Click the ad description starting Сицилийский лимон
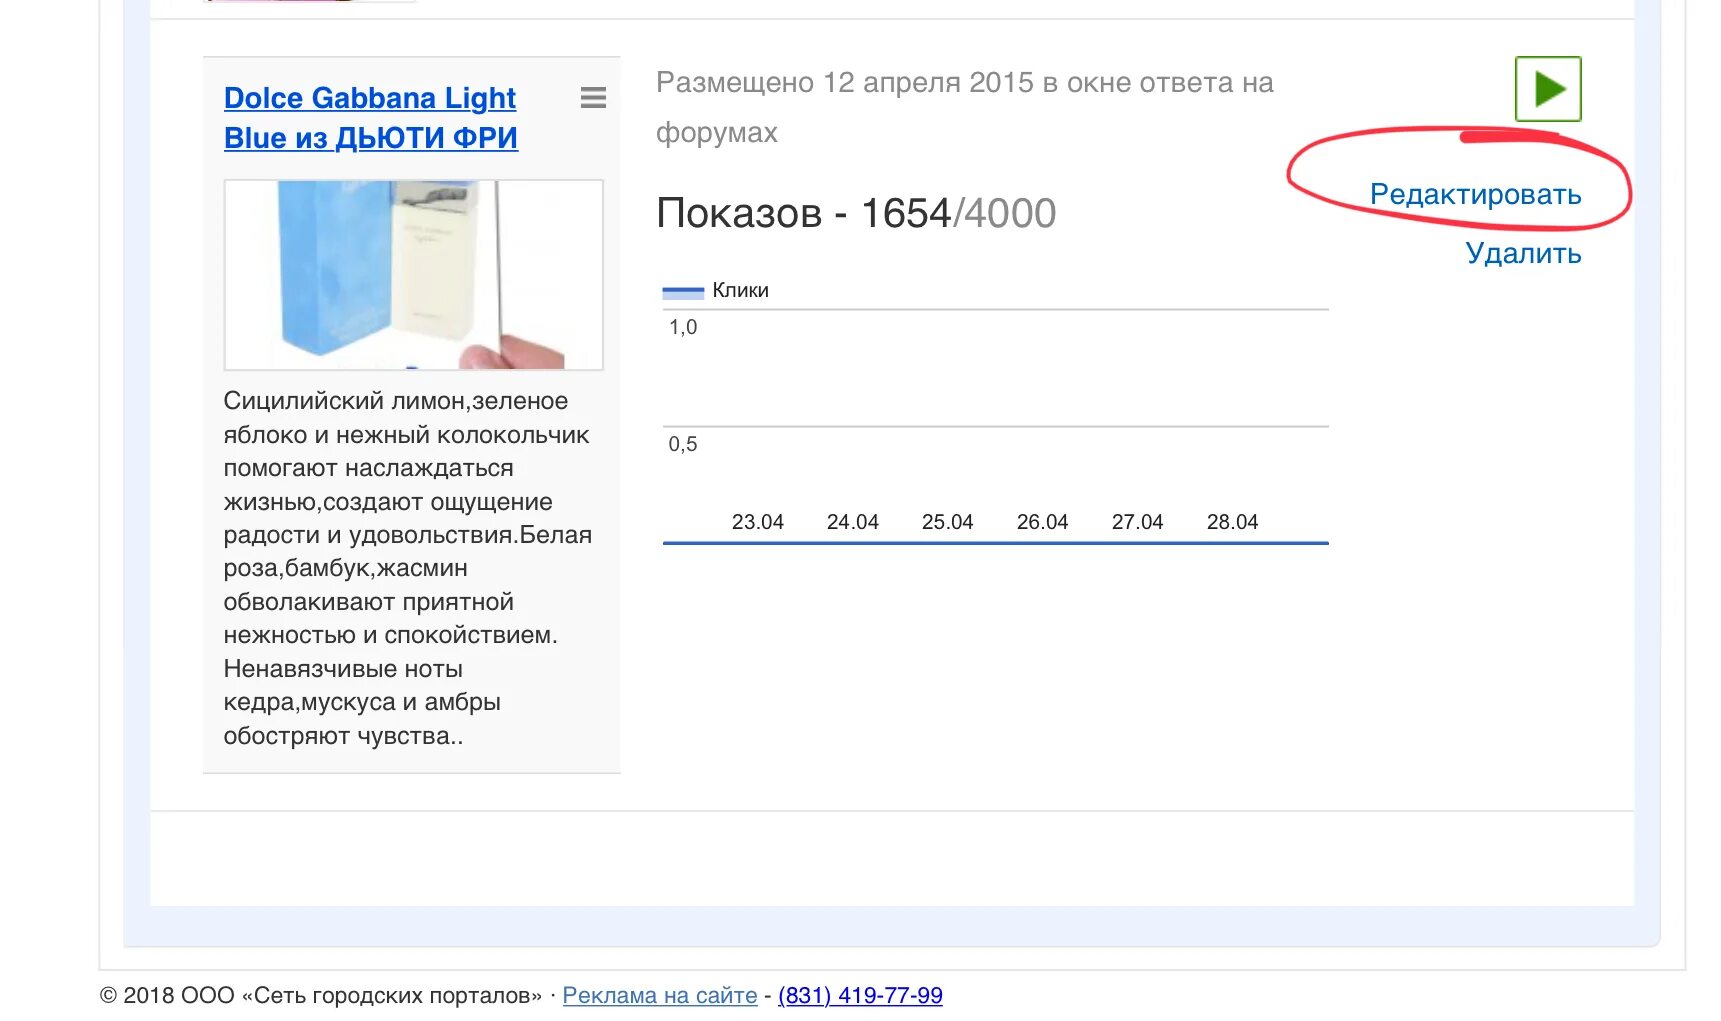Viewport: 1721px width, 1021px height. [408, 568]
